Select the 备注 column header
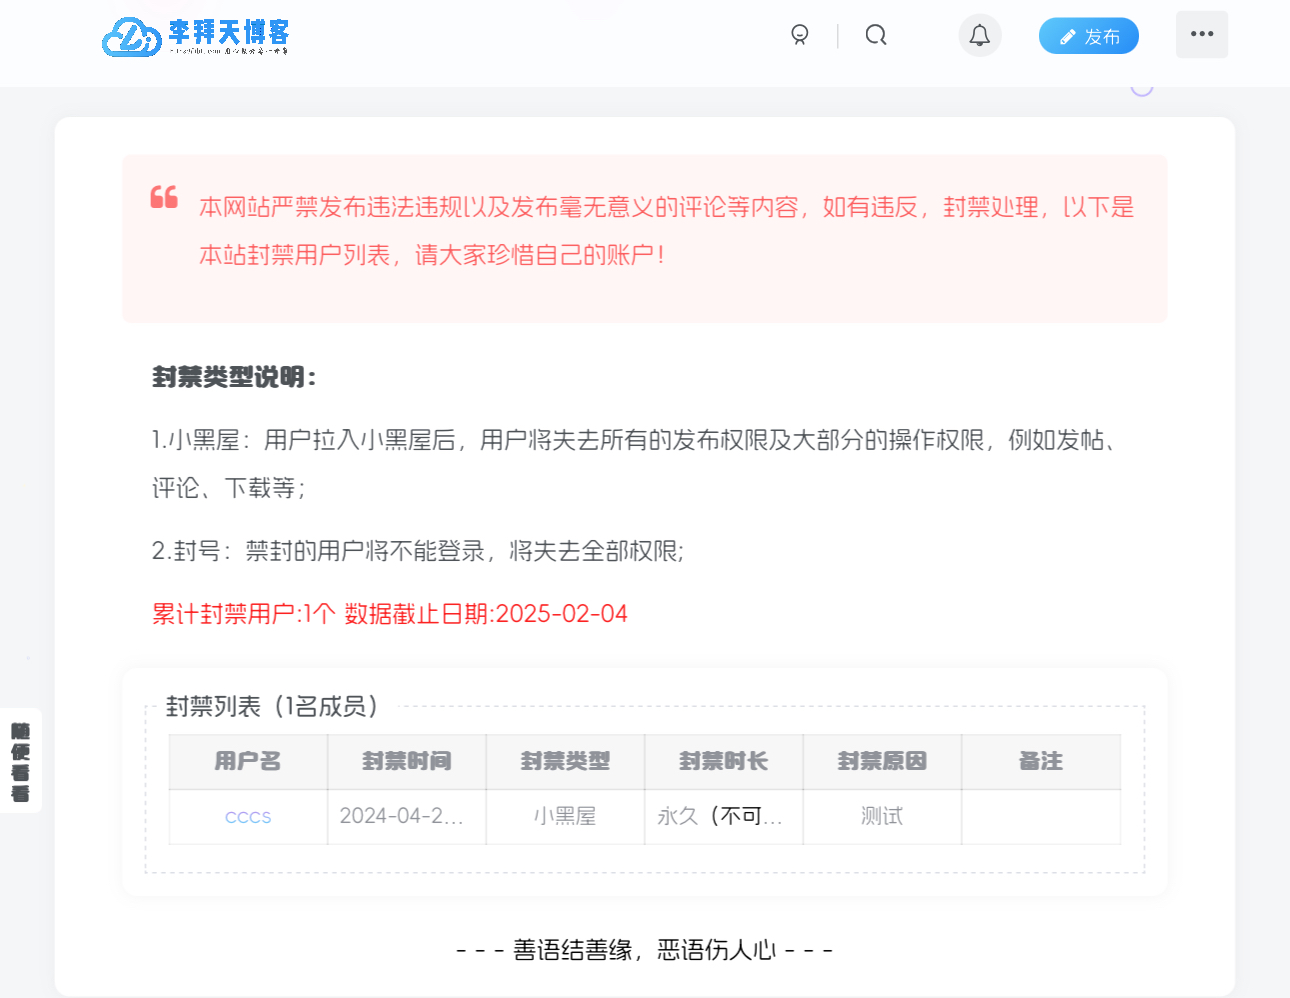This screenshot has width=1290, height=998. coord(1041,762)
